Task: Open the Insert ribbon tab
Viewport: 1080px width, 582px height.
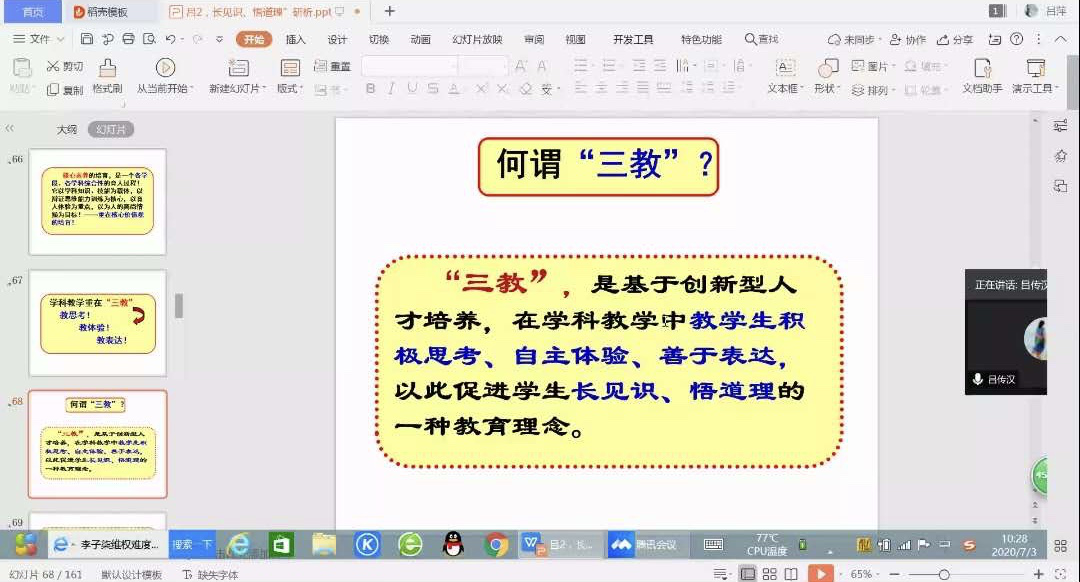Action: pos(296,39)
